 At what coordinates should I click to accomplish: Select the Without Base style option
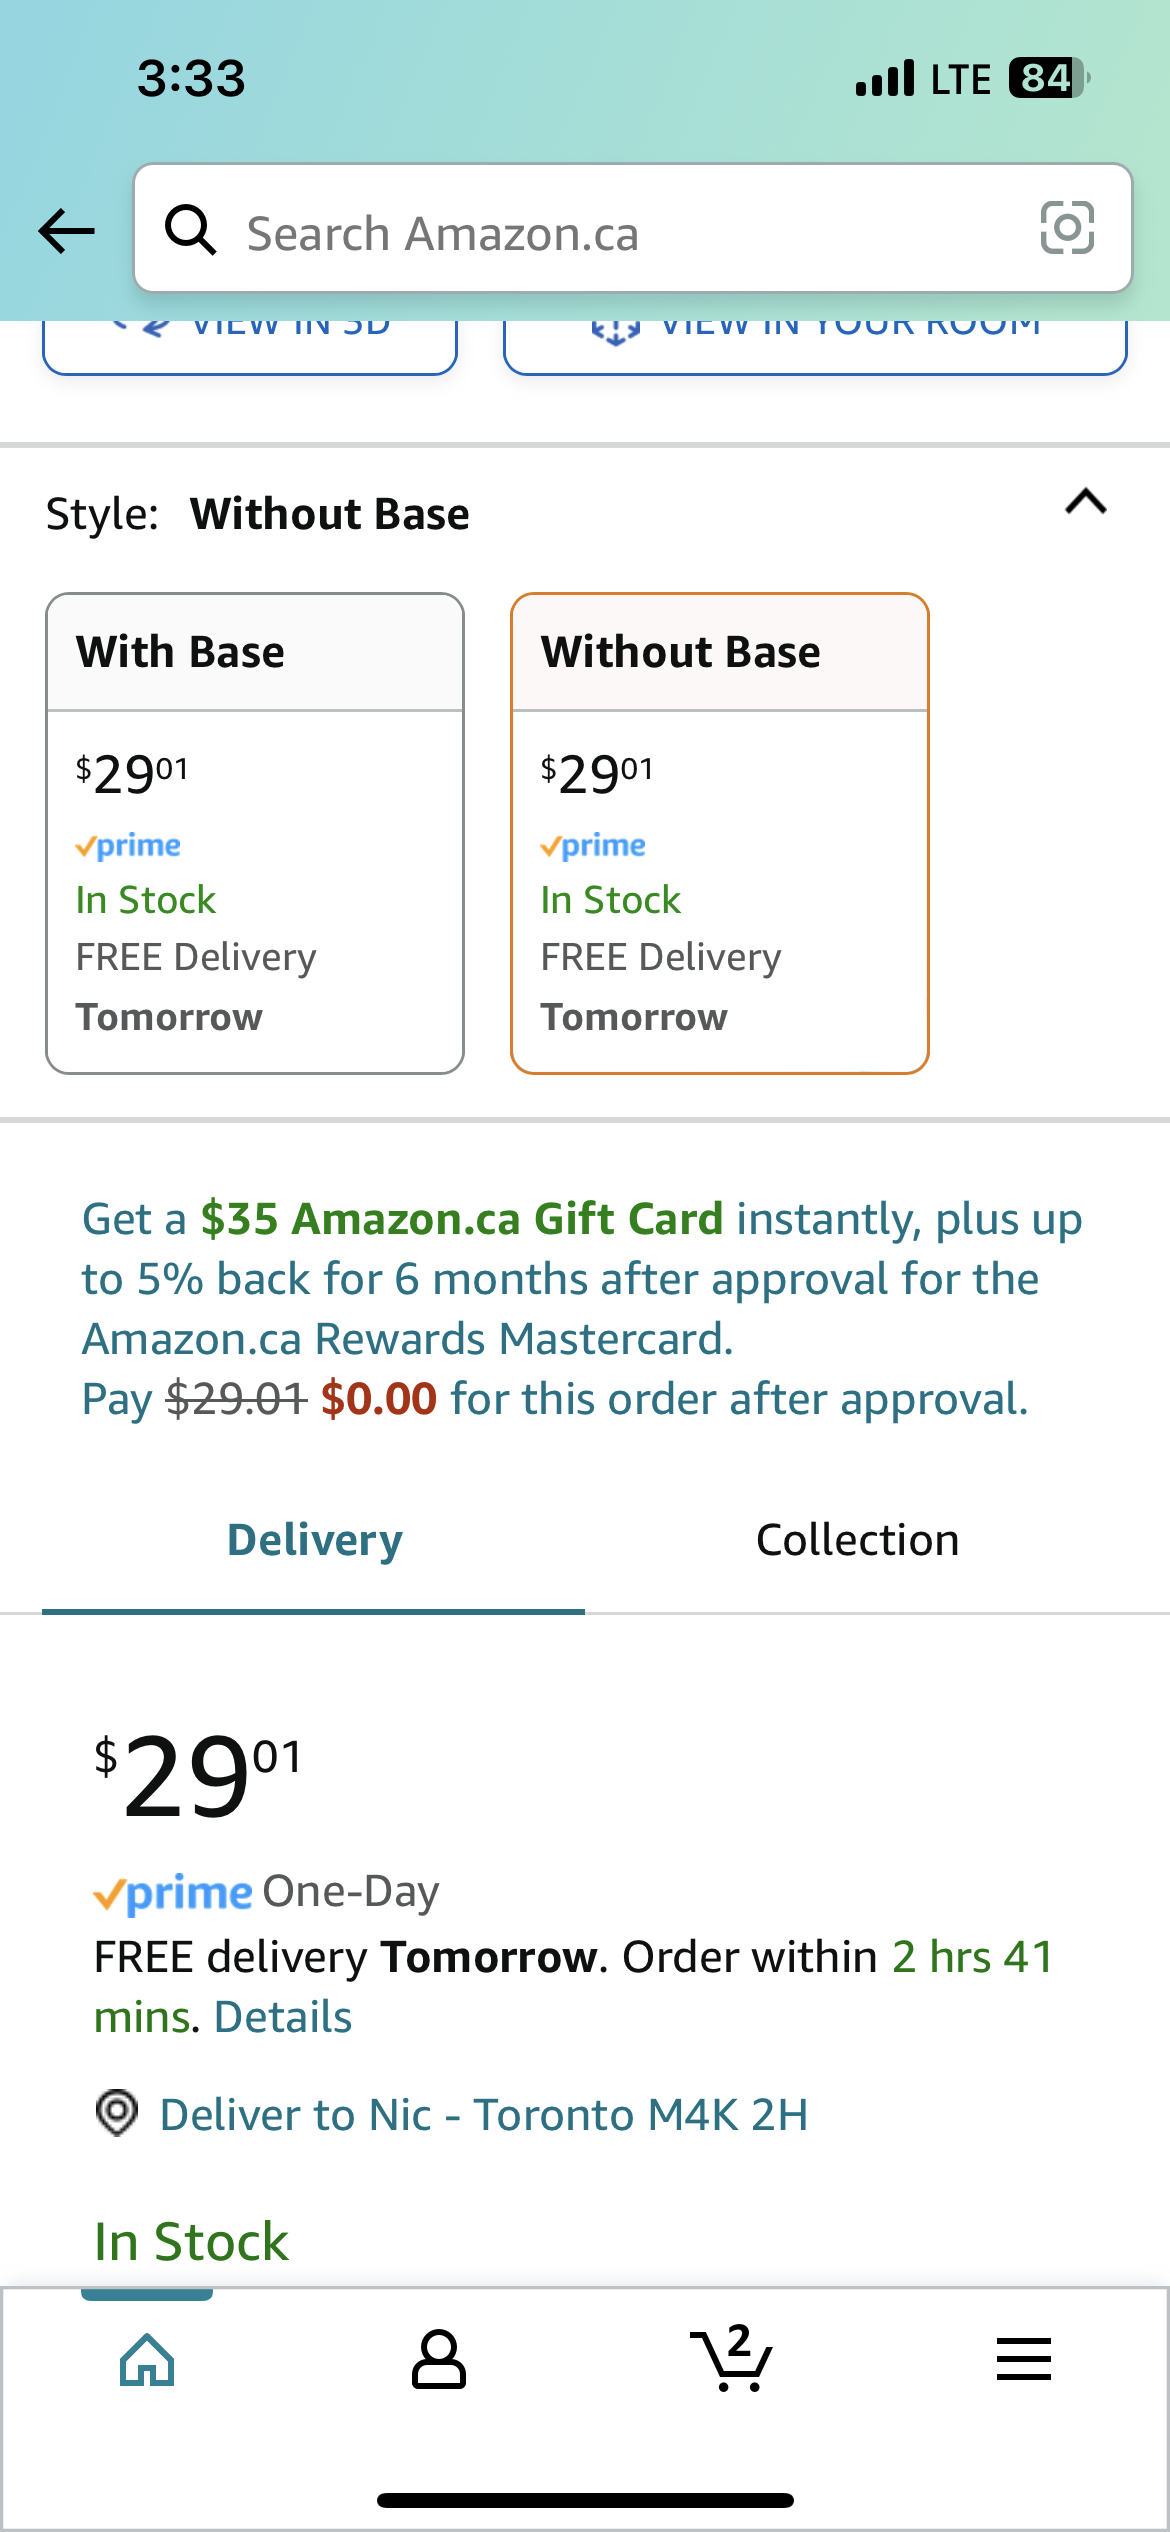tap(719, 830)
